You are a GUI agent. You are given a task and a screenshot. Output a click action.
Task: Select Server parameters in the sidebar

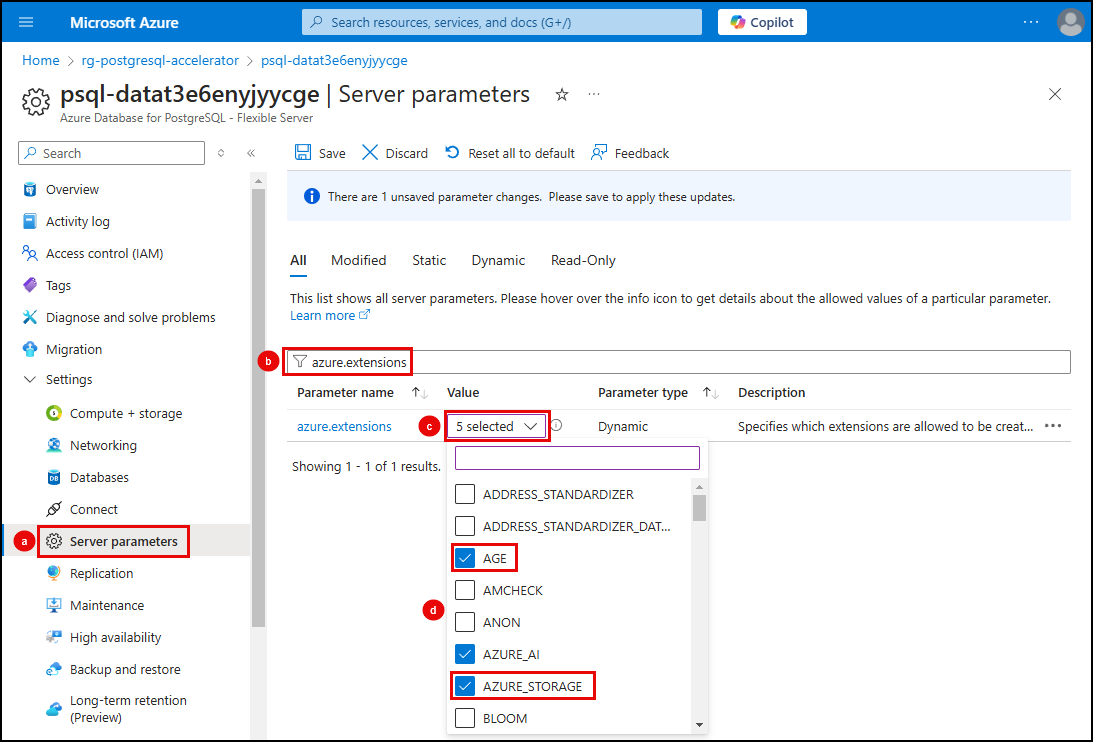click(x=123, y=541)
